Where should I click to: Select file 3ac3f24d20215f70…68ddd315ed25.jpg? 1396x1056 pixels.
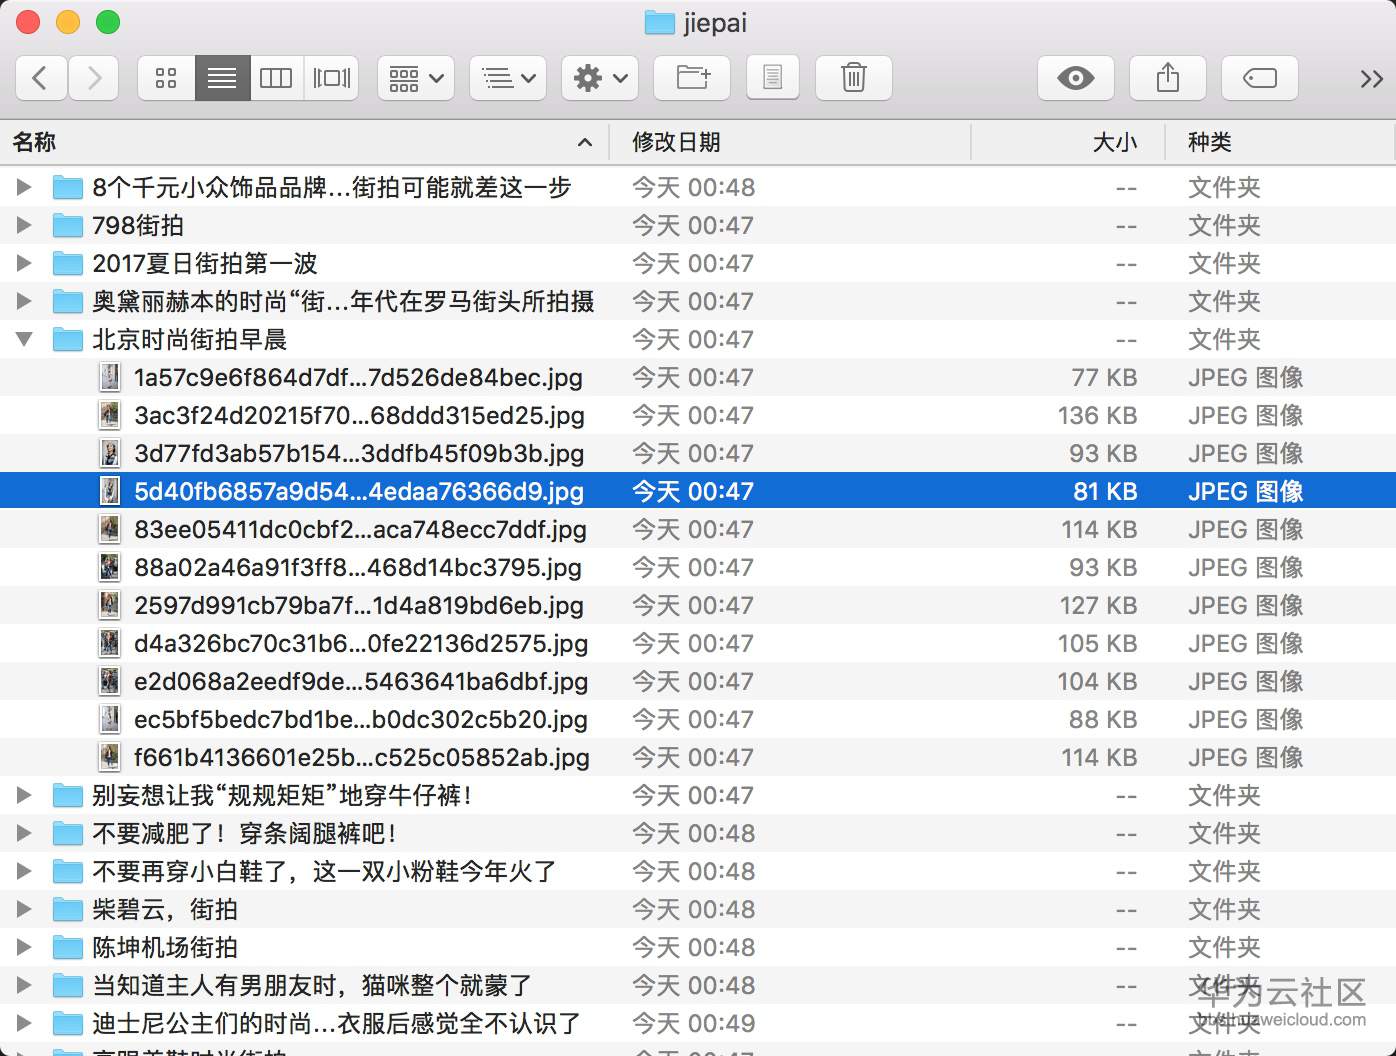click(698, 415)
